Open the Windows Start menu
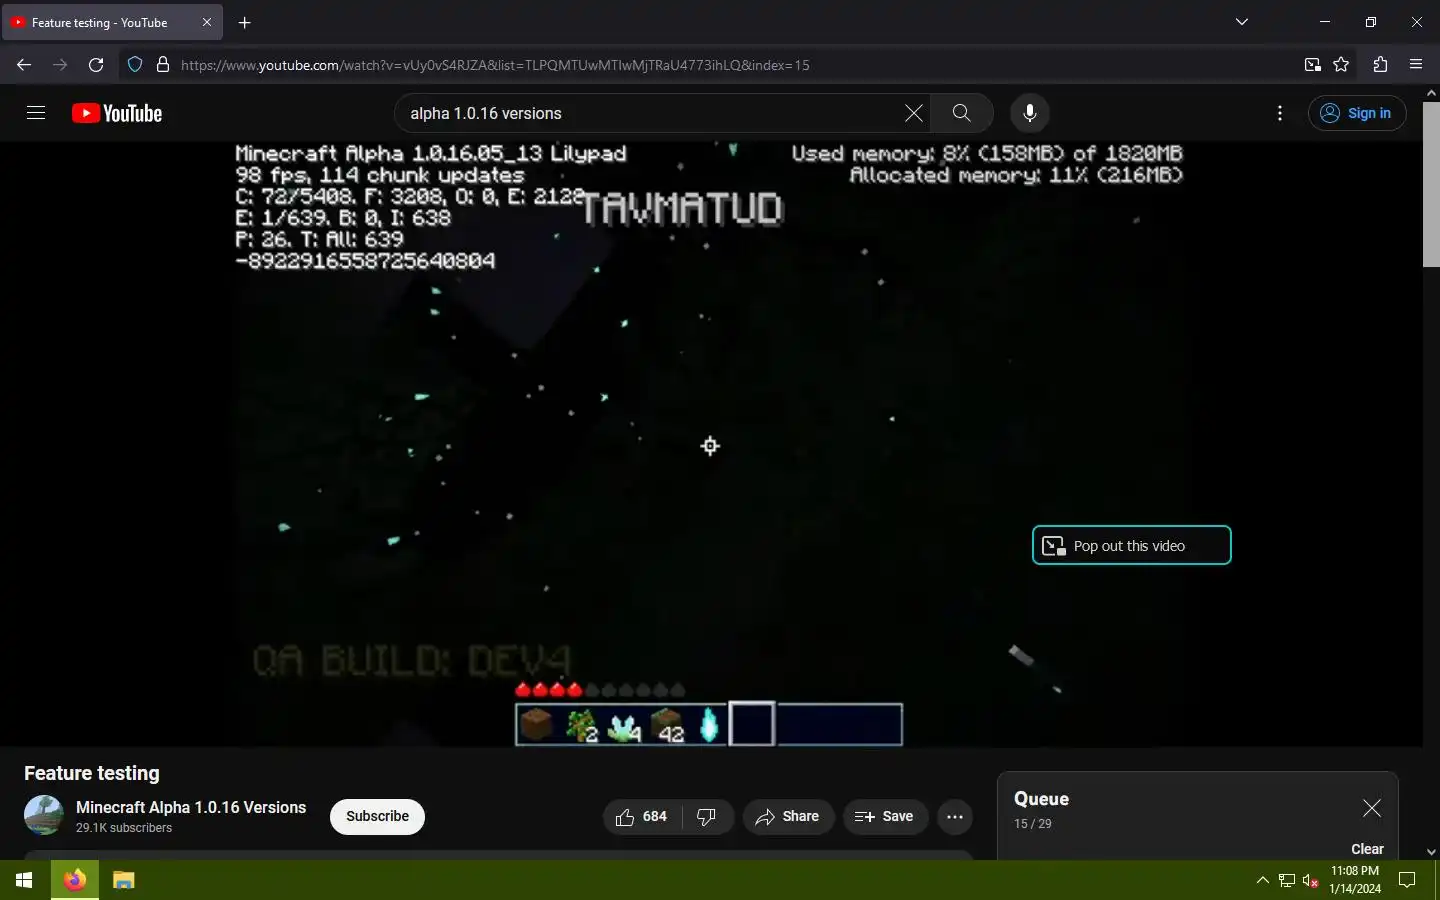 24,880
